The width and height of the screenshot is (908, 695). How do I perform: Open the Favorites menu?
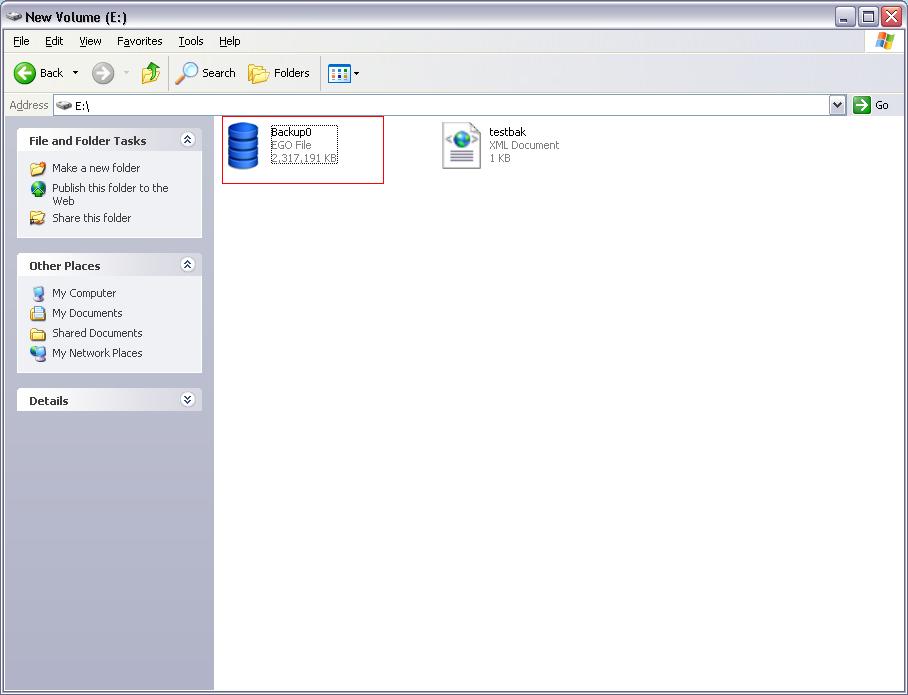point(140,41)
